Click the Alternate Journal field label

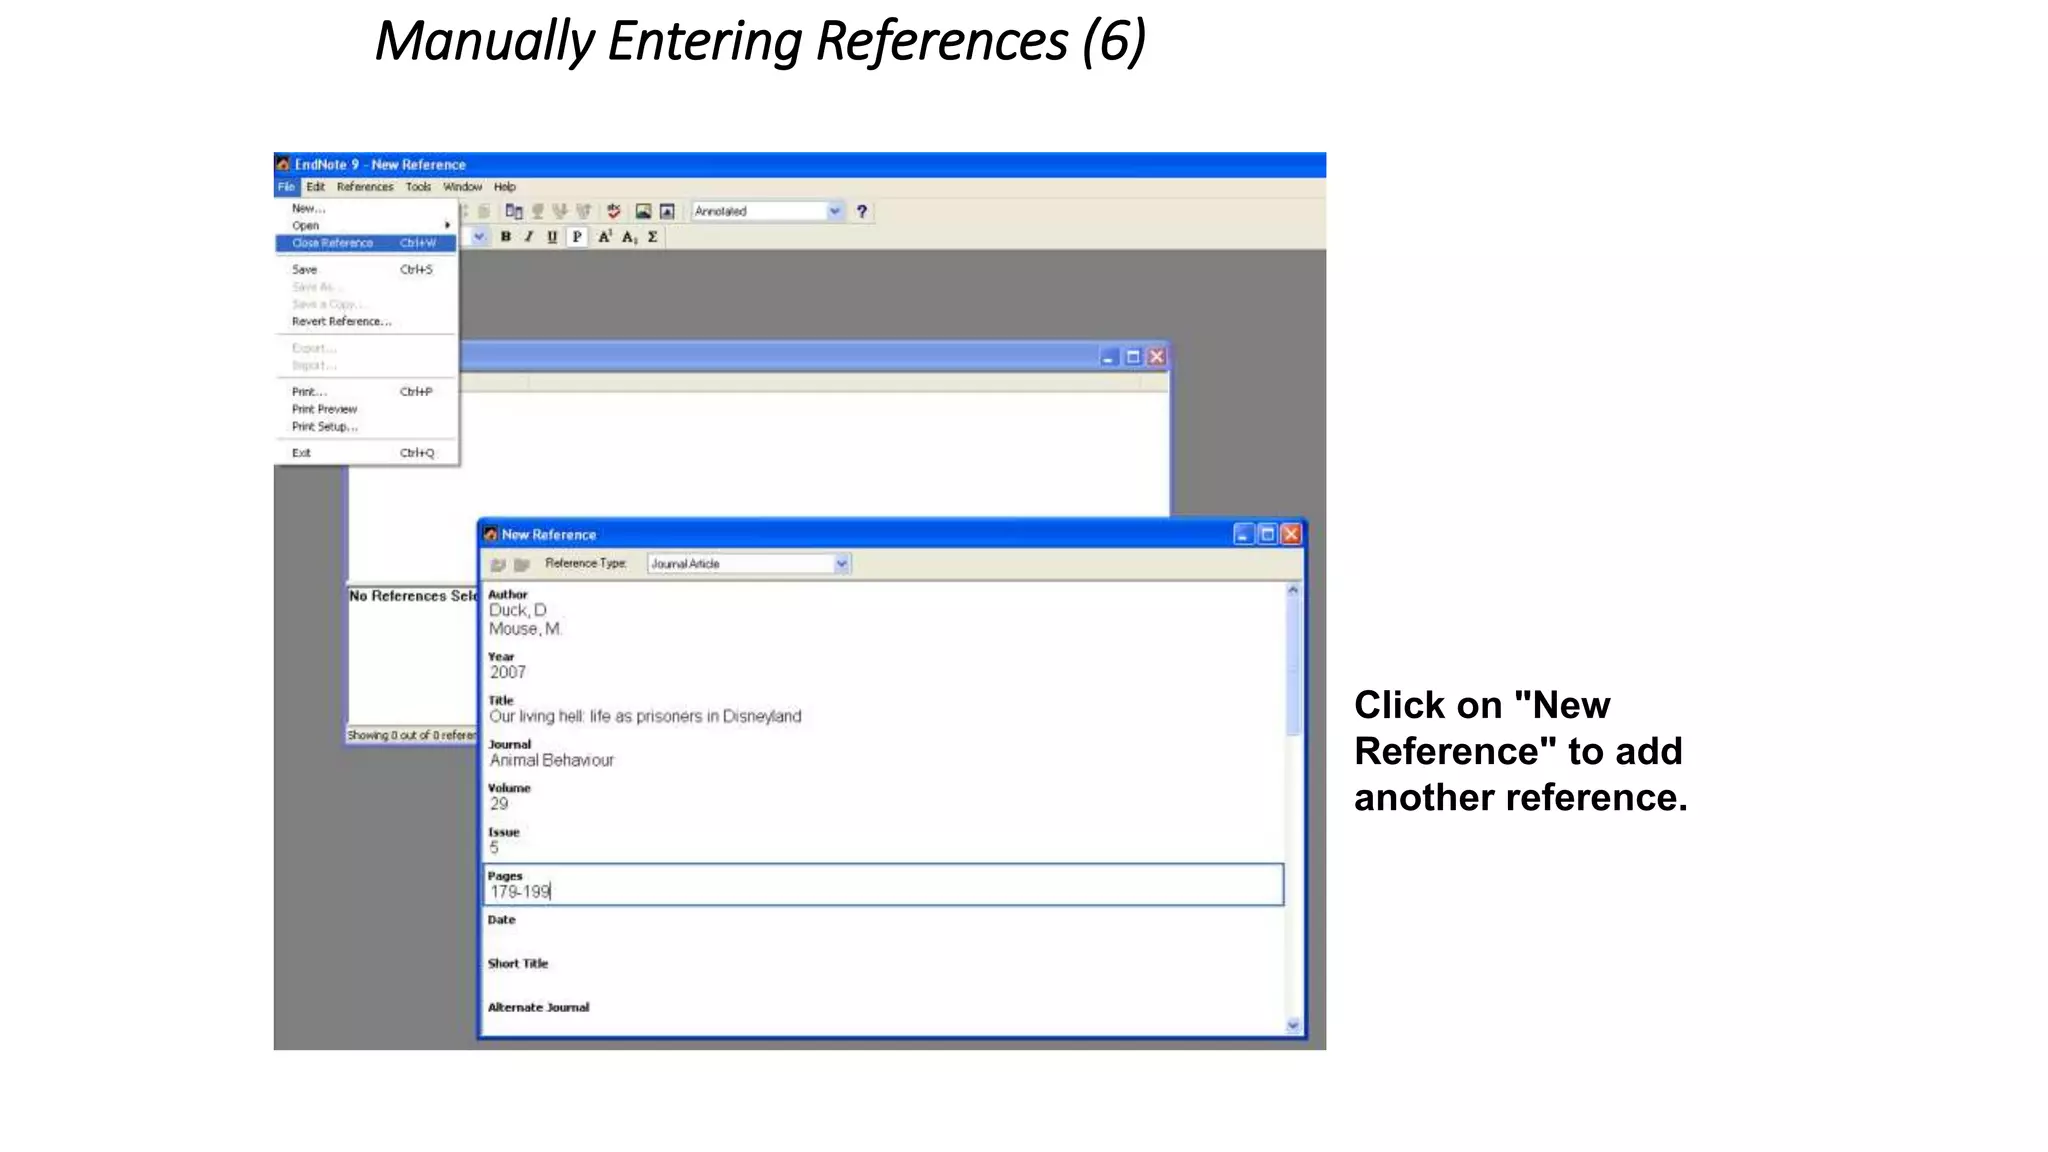point(538,1007)
